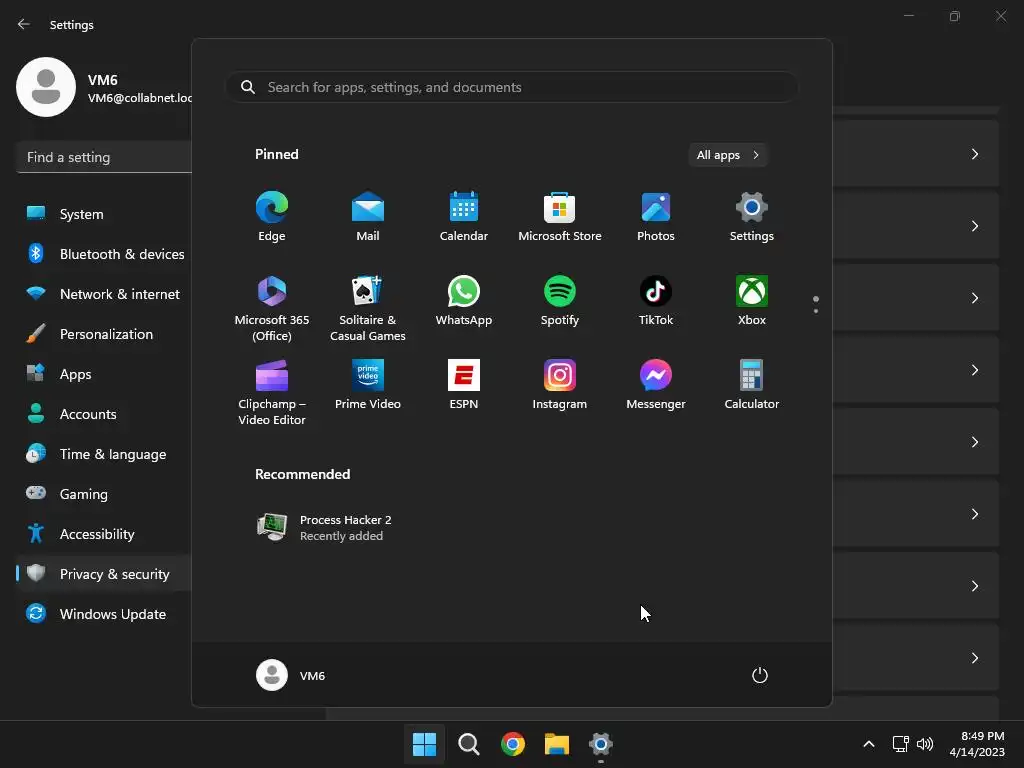Open the ESPN pinned app
1024x768 pixels.
click(x=464, y=385)
